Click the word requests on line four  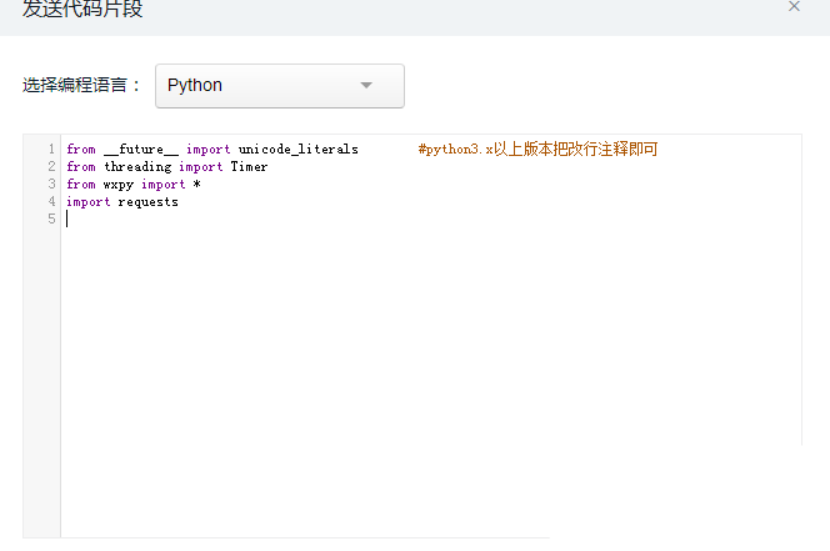(148, 202)
